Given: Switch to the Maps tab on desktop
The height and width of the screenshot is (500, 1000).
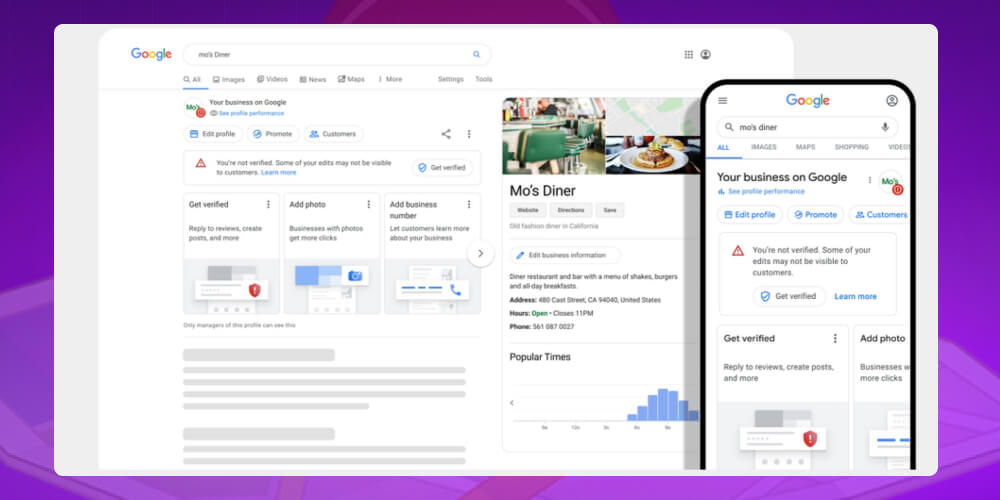Looking at the screenshot, I should tap(351, 79).
